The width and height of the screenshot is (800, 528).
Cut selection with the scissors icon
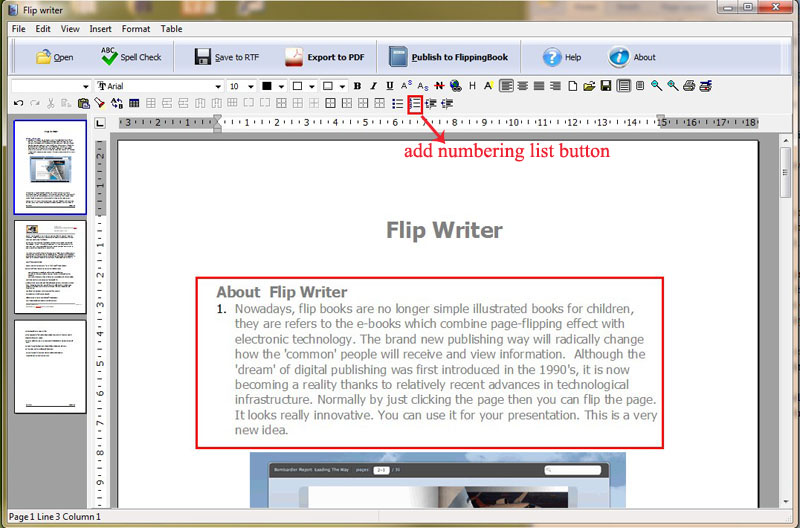51,104
